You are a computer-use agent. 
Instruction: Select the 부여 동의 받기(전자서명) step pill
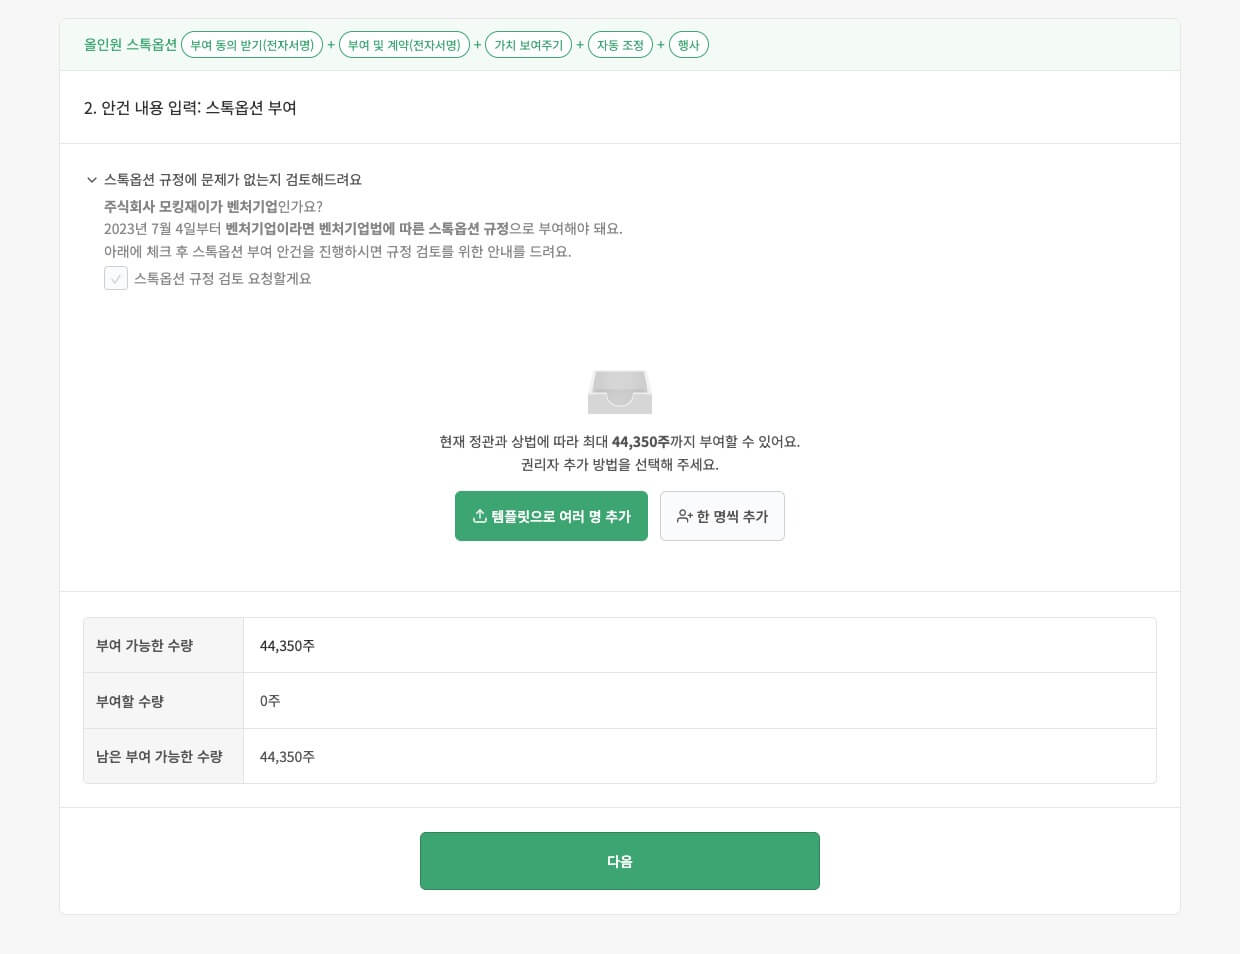[x=251, y=44]
